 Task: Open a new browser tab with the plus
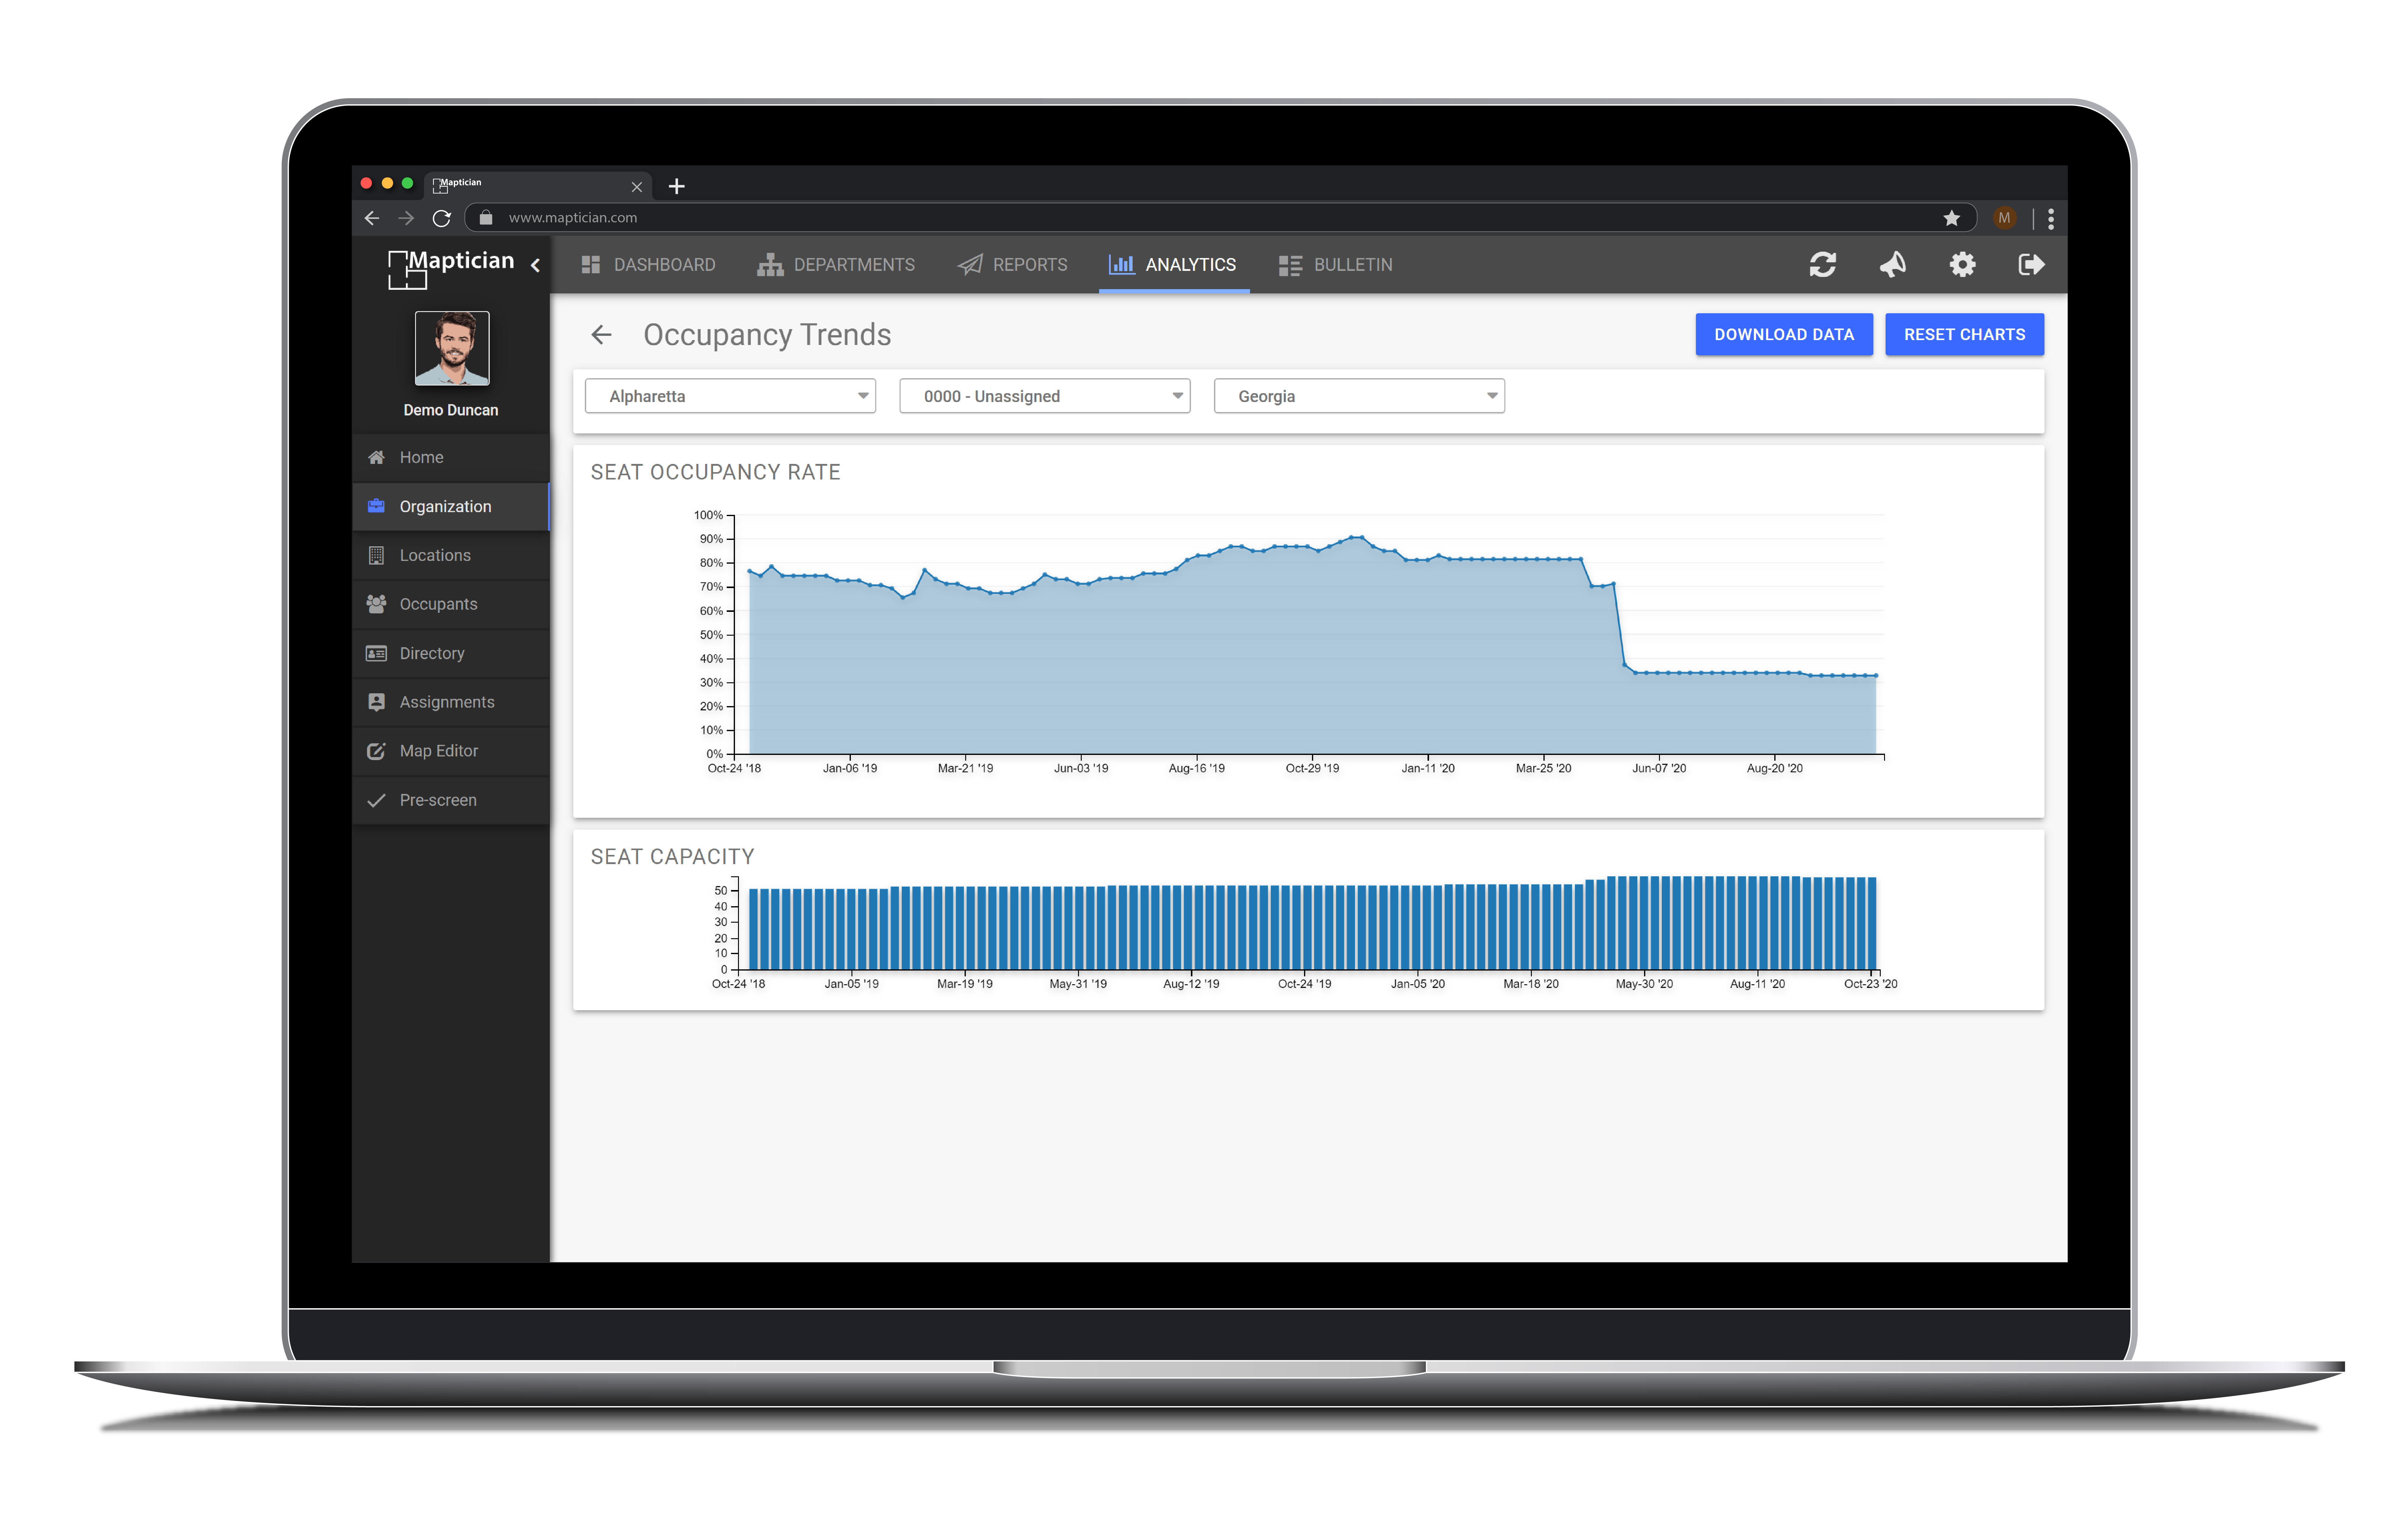tap(677, 186)
